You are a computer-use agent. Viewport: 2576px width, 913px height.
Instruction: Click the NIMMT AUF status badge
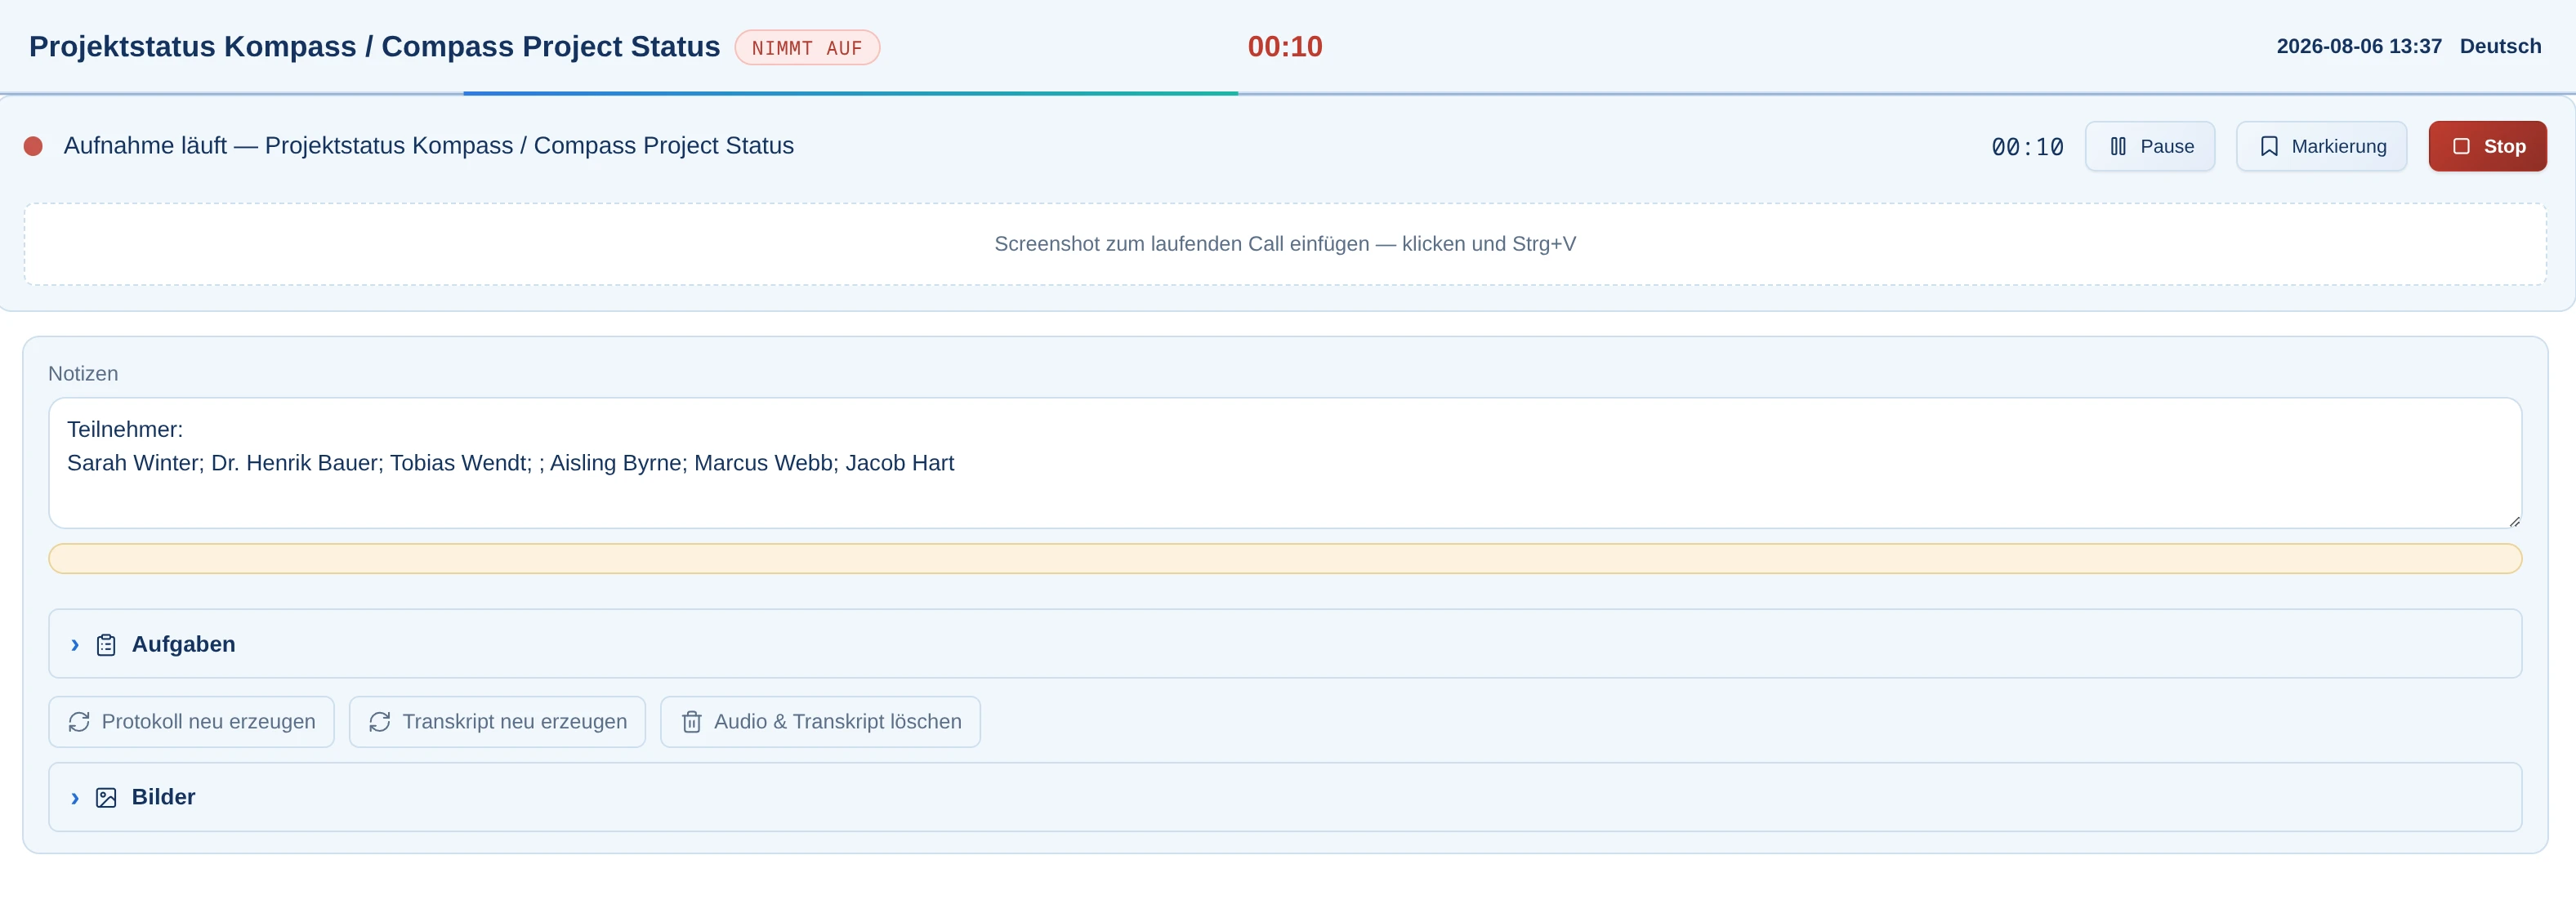point(807,47)
